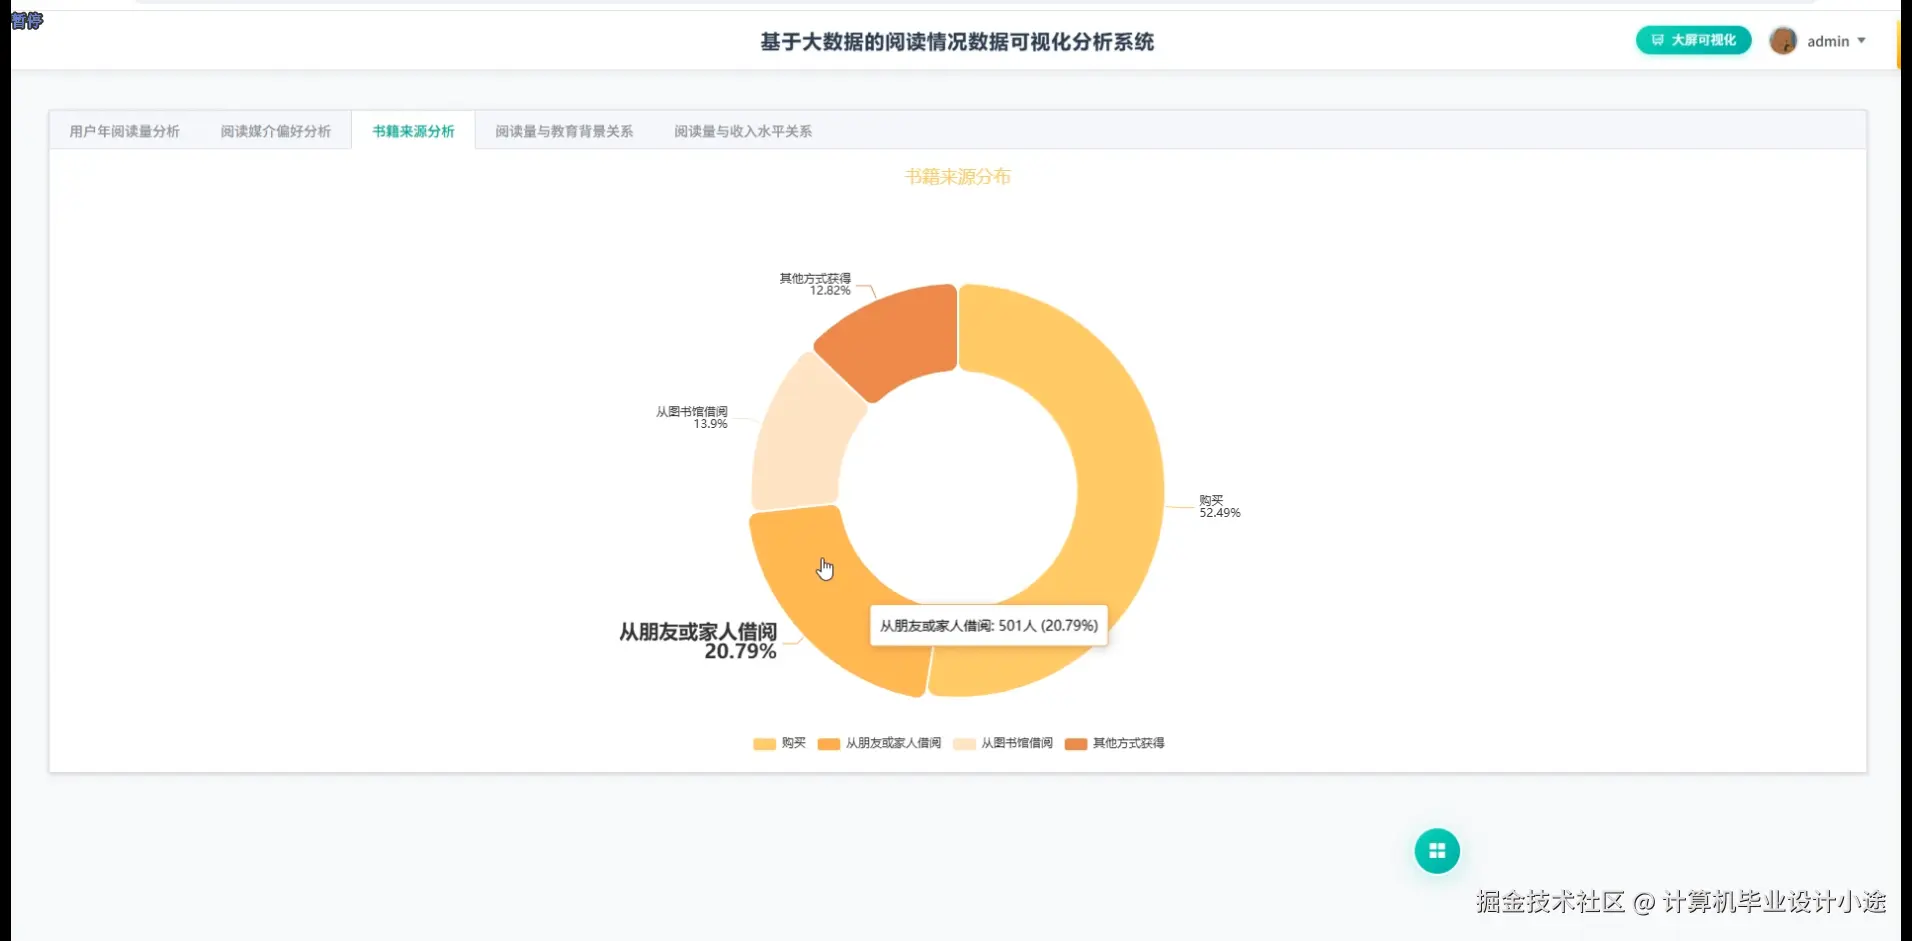Switch to the 阅读量与收入水平关系 tab
Viewport: 1912px width, 941px height.
click(x=742, y=130)
